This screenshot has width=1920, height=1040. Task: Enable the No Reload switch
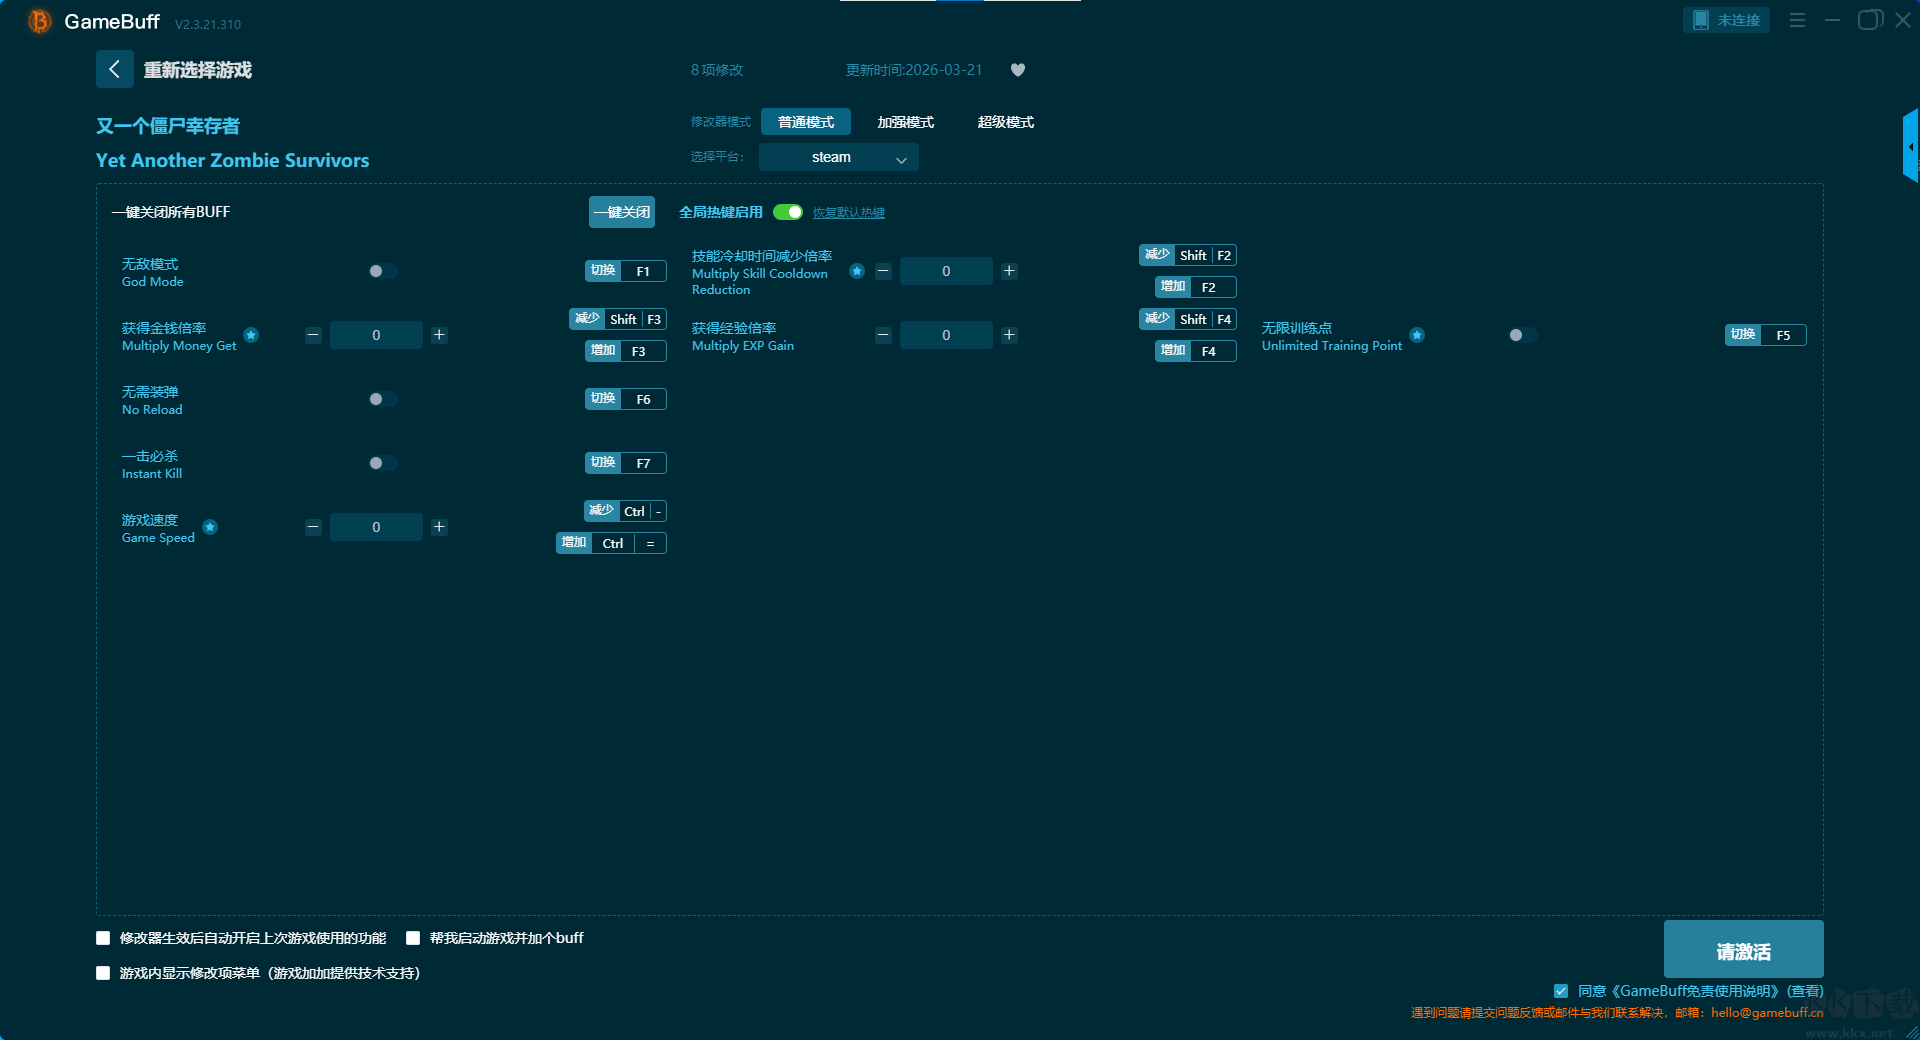tap(382, 399)
